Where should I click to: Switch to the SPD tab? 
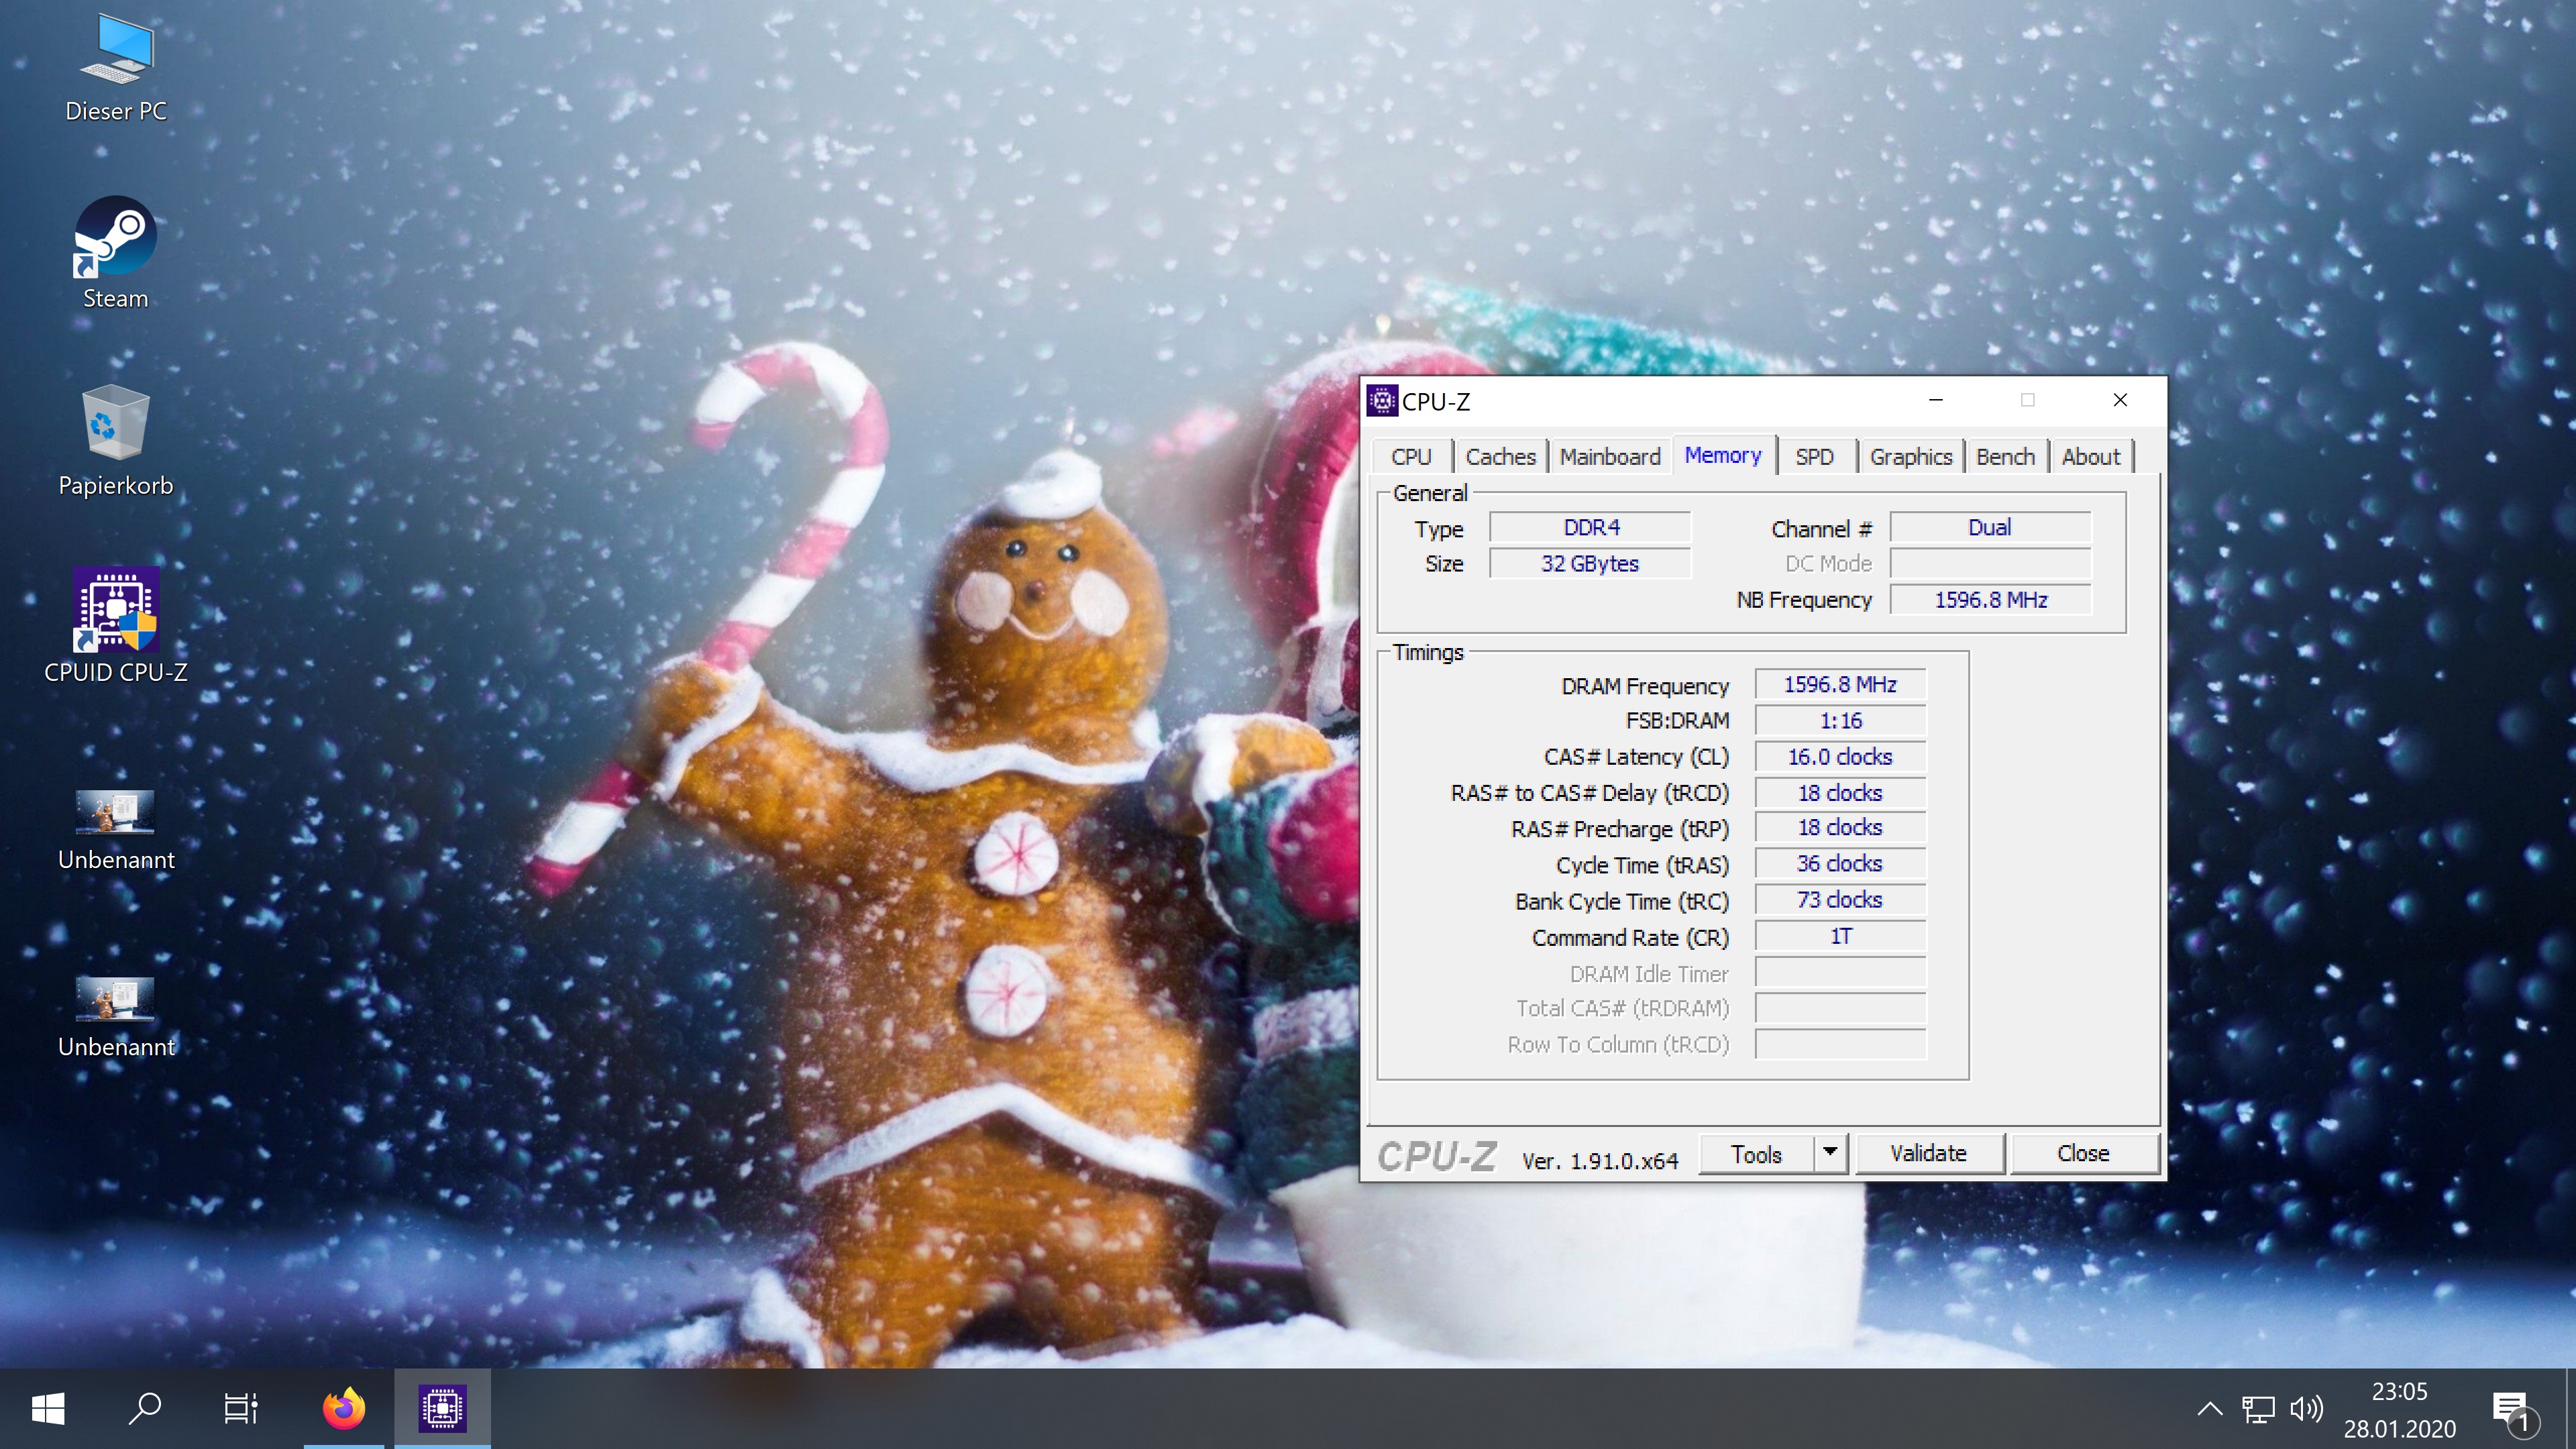(1814, 457)
